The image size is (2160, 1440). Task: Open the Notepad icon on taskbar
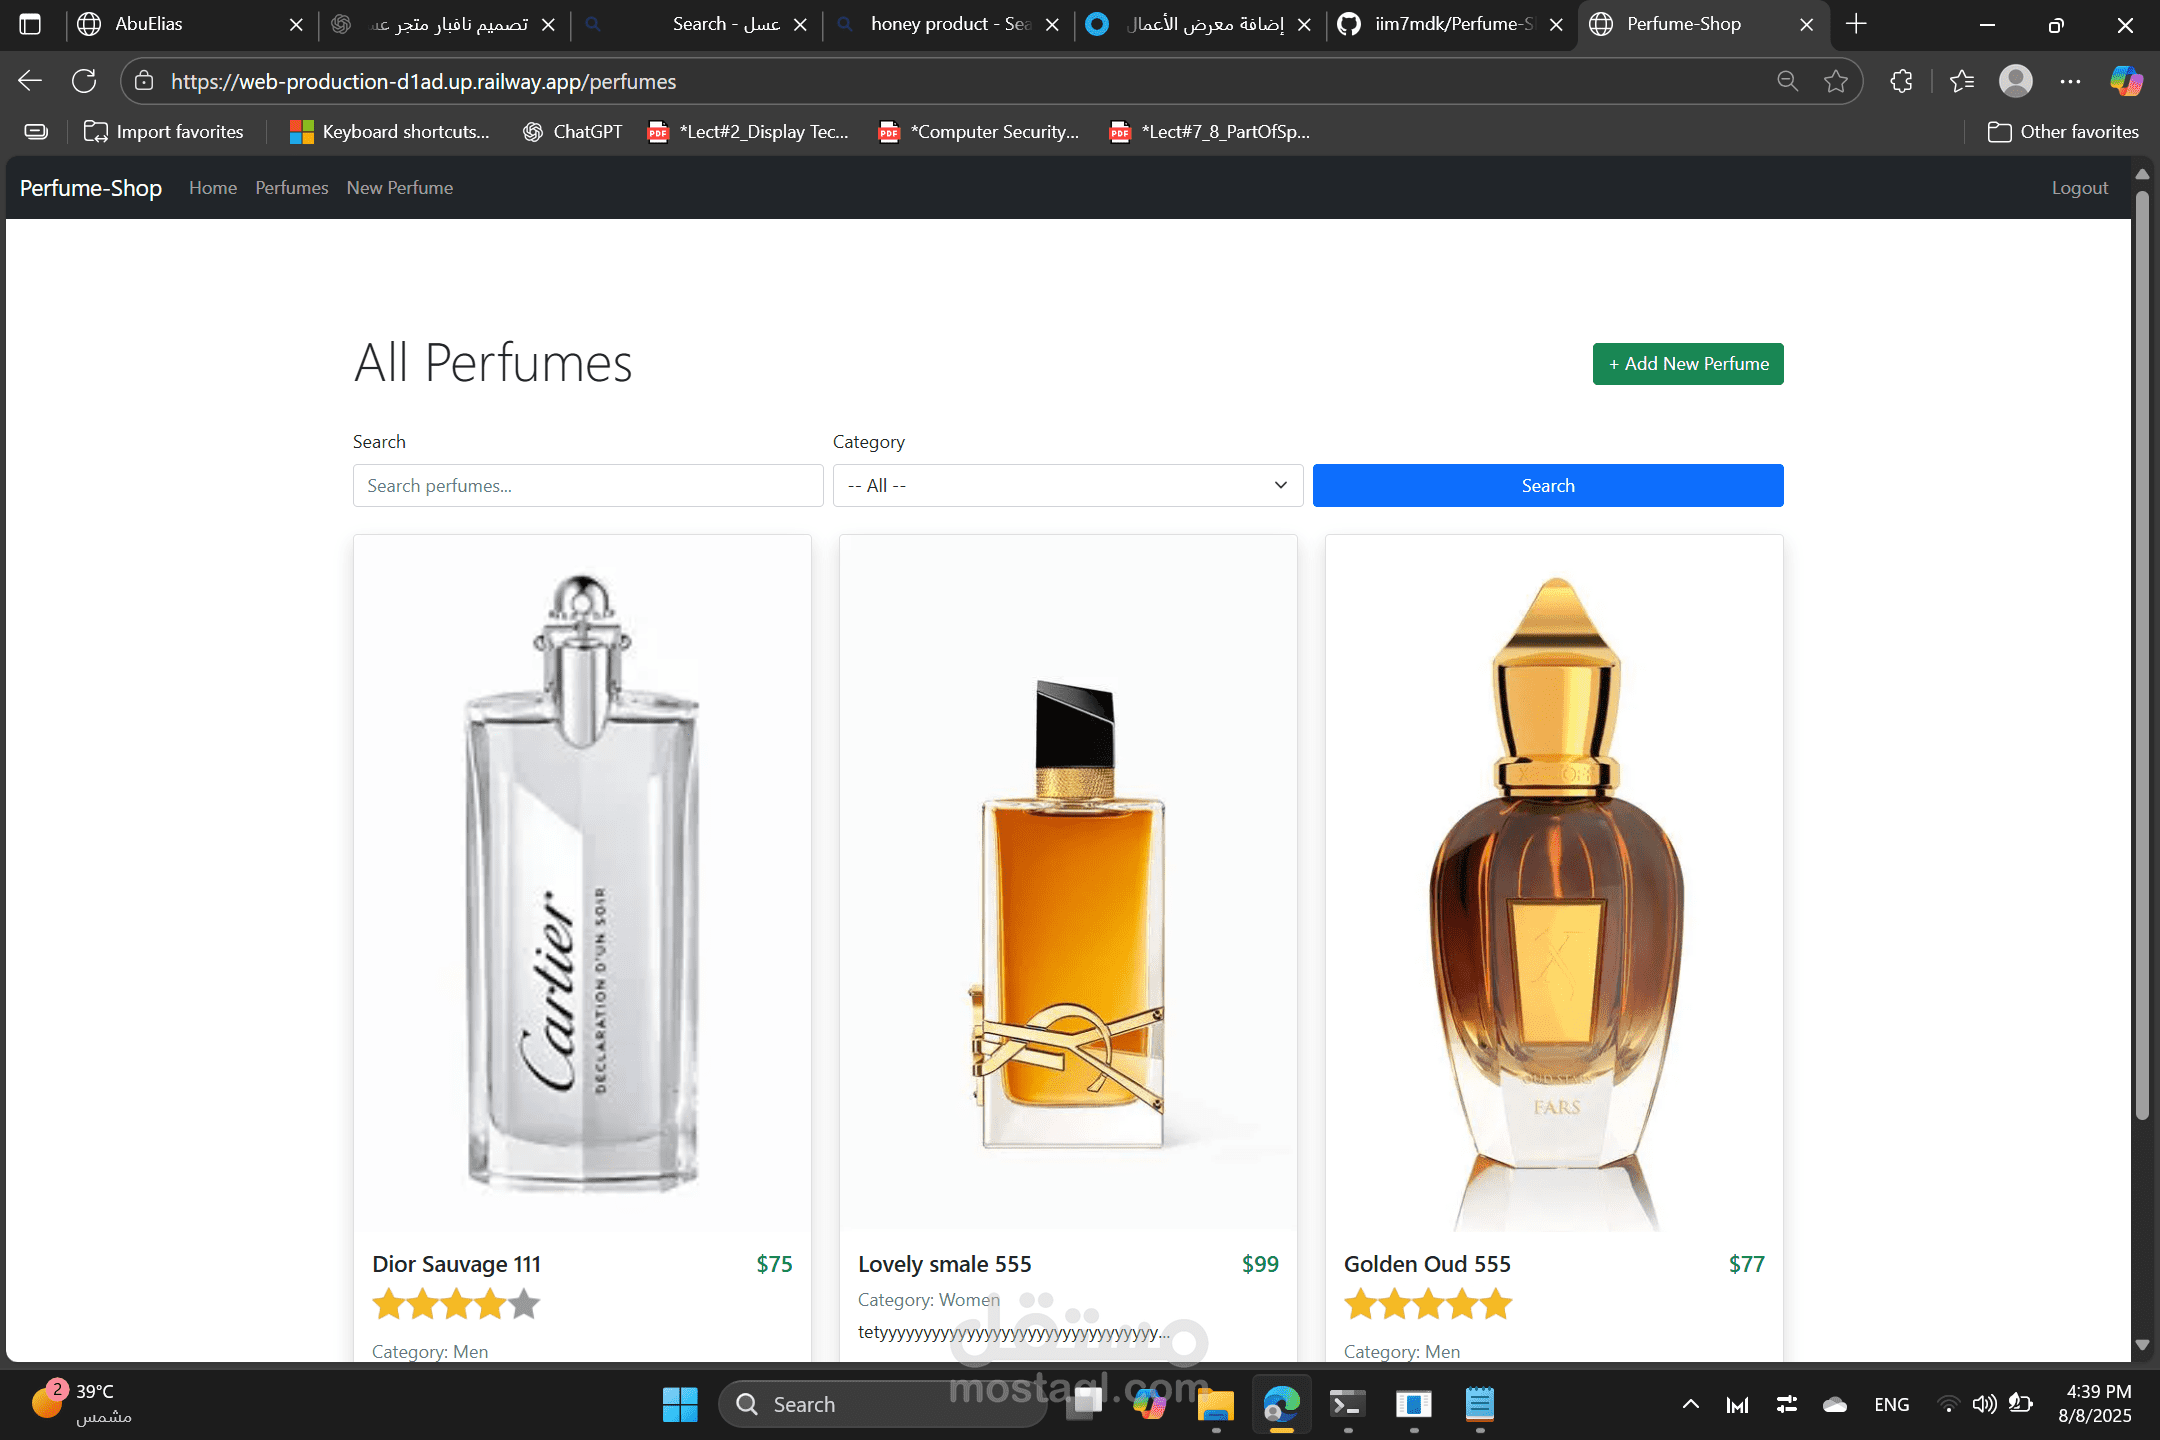[1479, 1404]
